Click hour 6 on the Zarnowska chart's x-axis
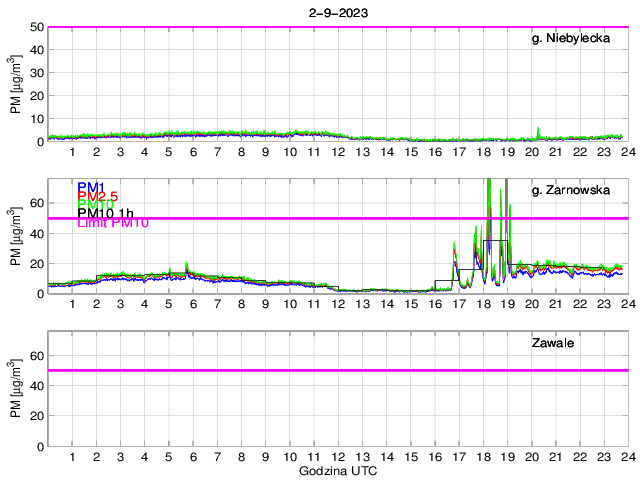This screenshot has height=480, width=640. pyautogui.click(x=193, y=304)
